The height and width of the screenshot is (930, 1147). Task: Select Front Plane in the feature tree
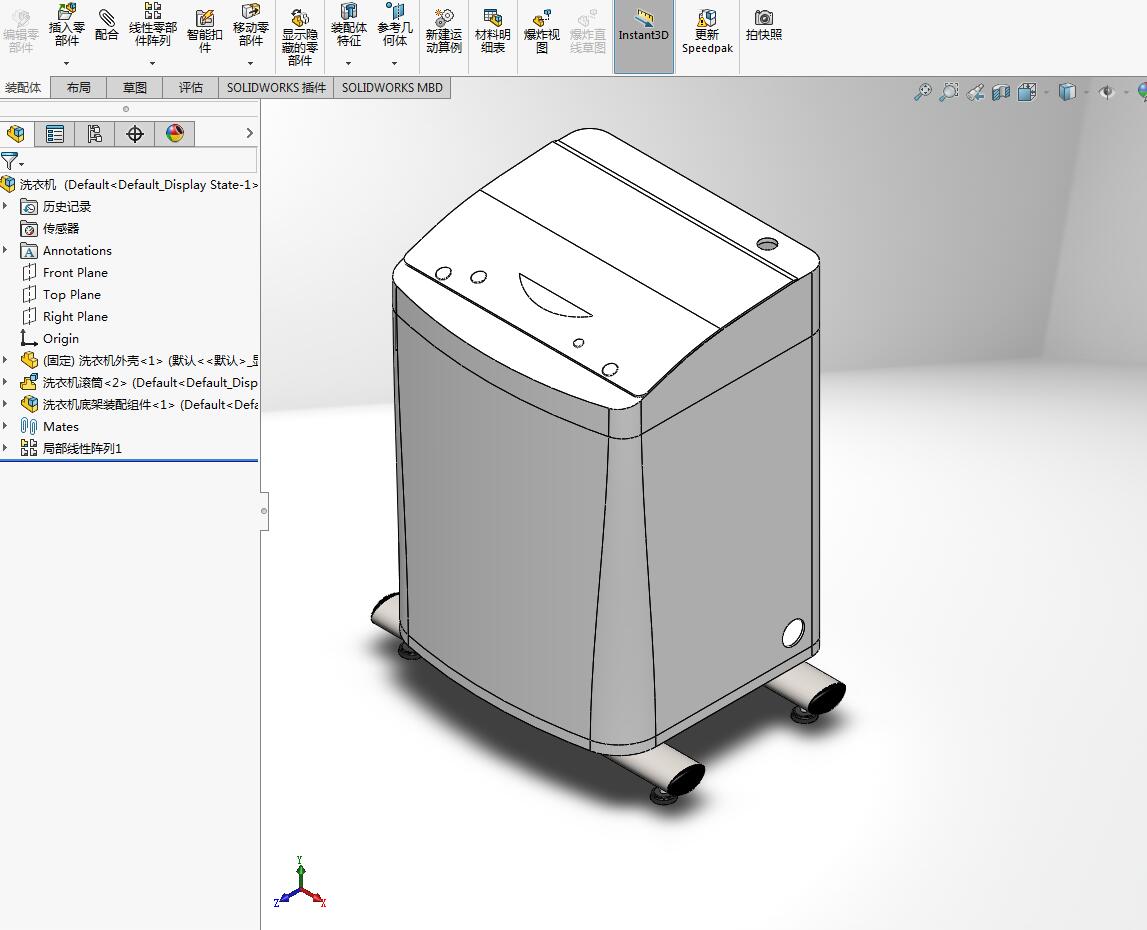[x=75, y=273]
